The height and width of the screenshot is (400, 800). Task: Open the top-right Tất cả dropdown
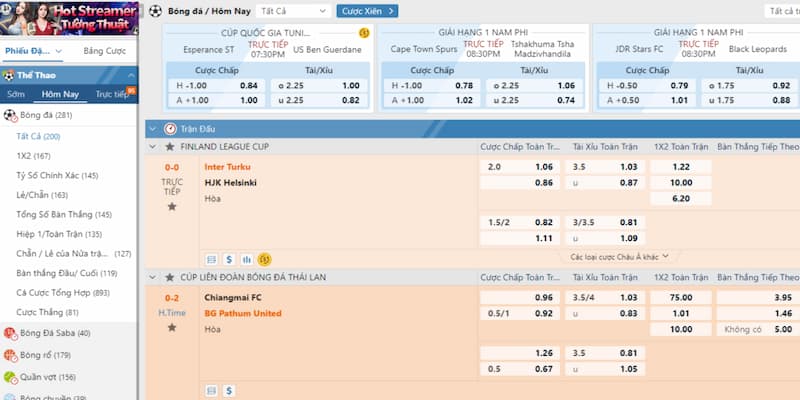point(782,11)
